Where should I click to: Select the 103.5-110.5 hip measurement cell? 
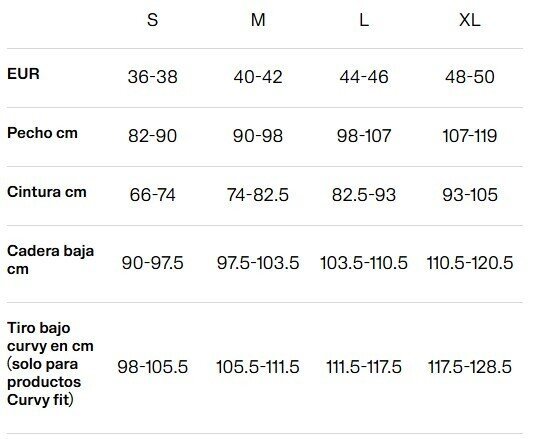[364, 263]
